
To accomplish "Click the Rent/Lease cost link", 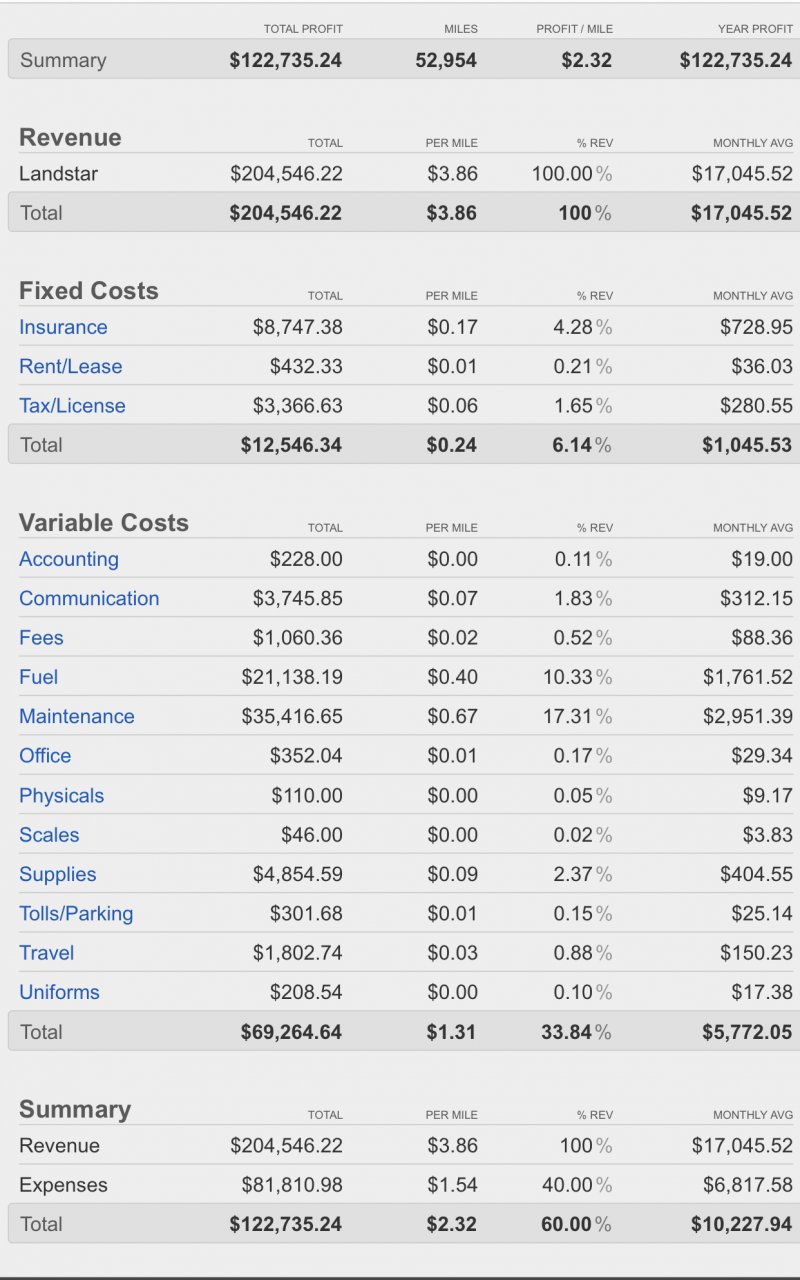I will coord(70,366).
